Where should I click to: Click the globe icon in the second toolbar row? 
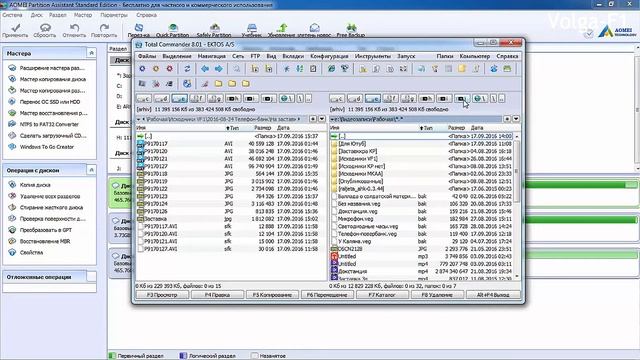coord(187,84)
